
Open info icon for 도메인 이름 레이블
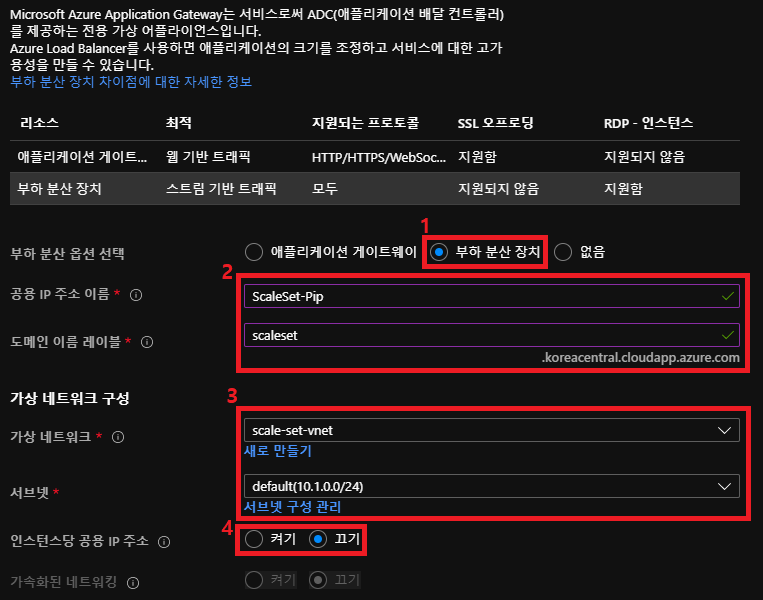click(147, 342)
